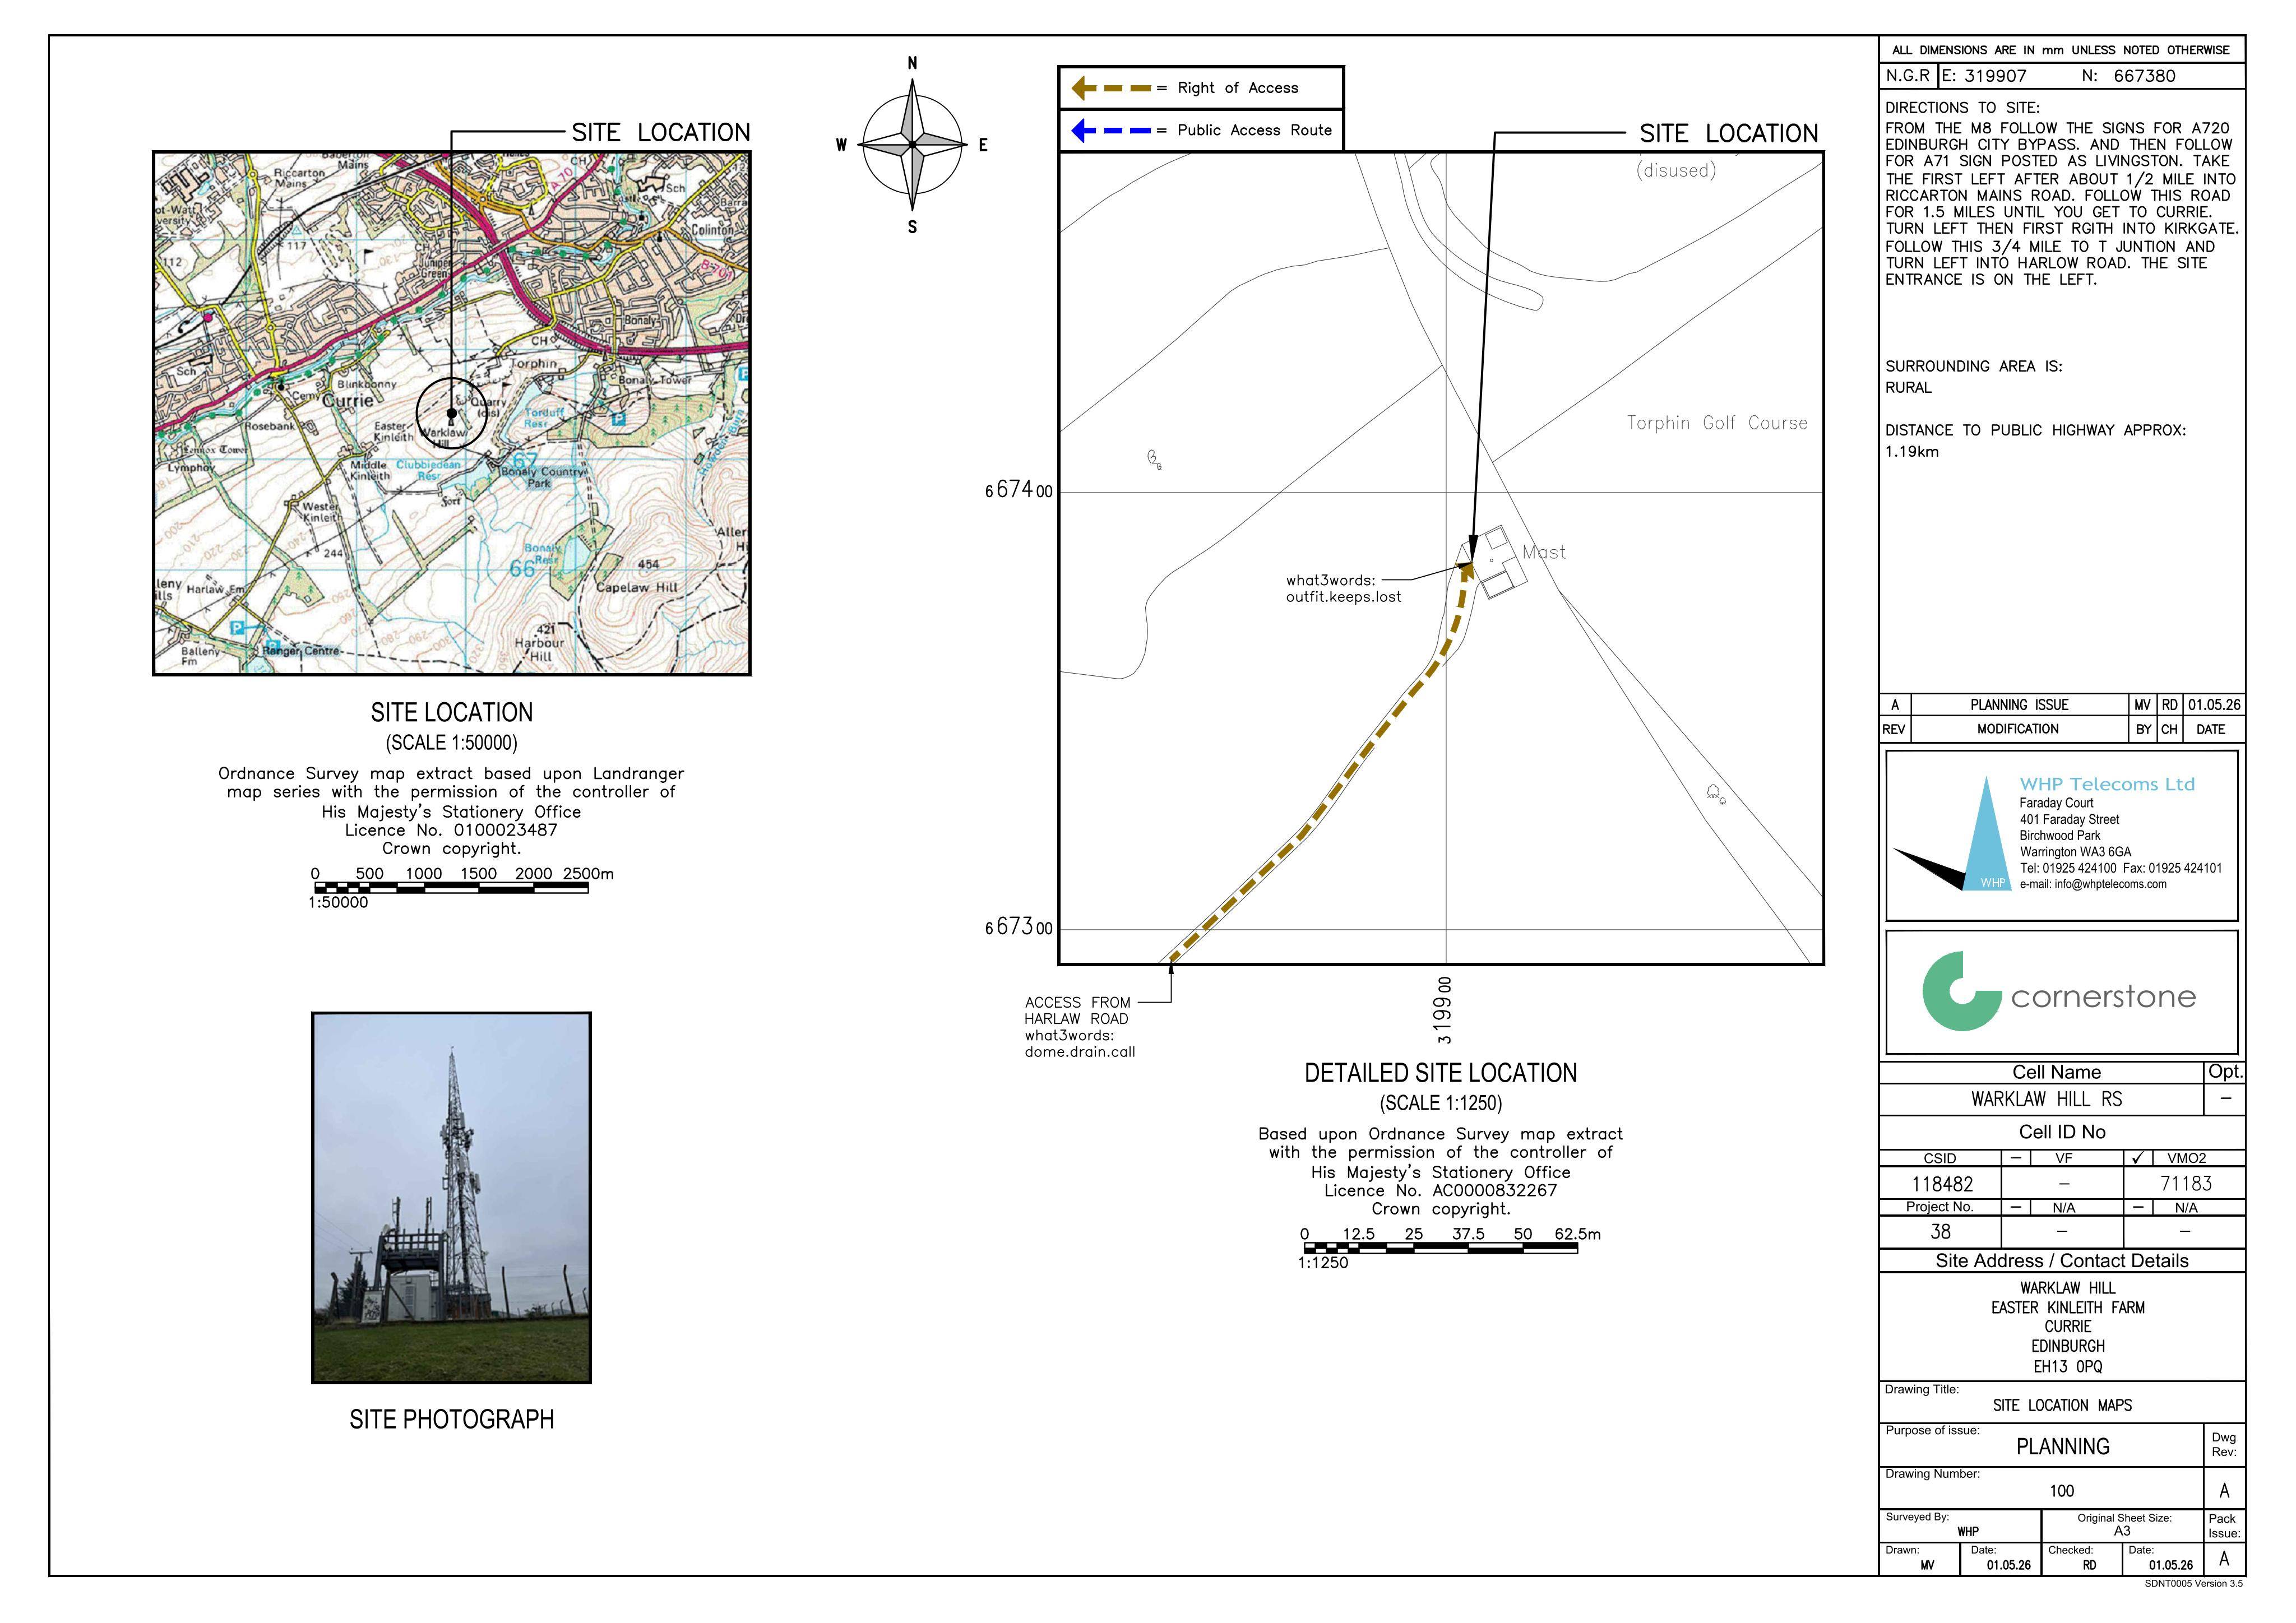Click the 1:50000 scale bar
Screen dimensions: 2296x1623
click(x=451, y=887)
